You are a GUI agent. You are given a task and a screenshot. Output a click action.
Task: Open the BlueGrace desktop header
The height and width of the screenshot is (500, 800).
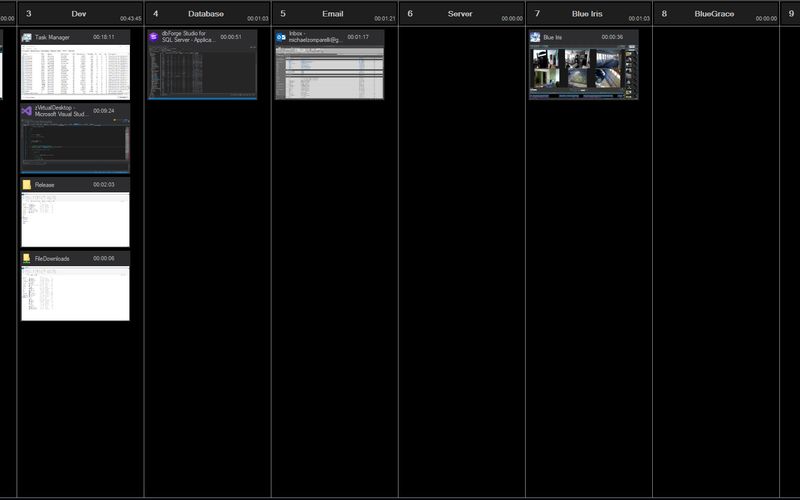(x=715, y=14)
